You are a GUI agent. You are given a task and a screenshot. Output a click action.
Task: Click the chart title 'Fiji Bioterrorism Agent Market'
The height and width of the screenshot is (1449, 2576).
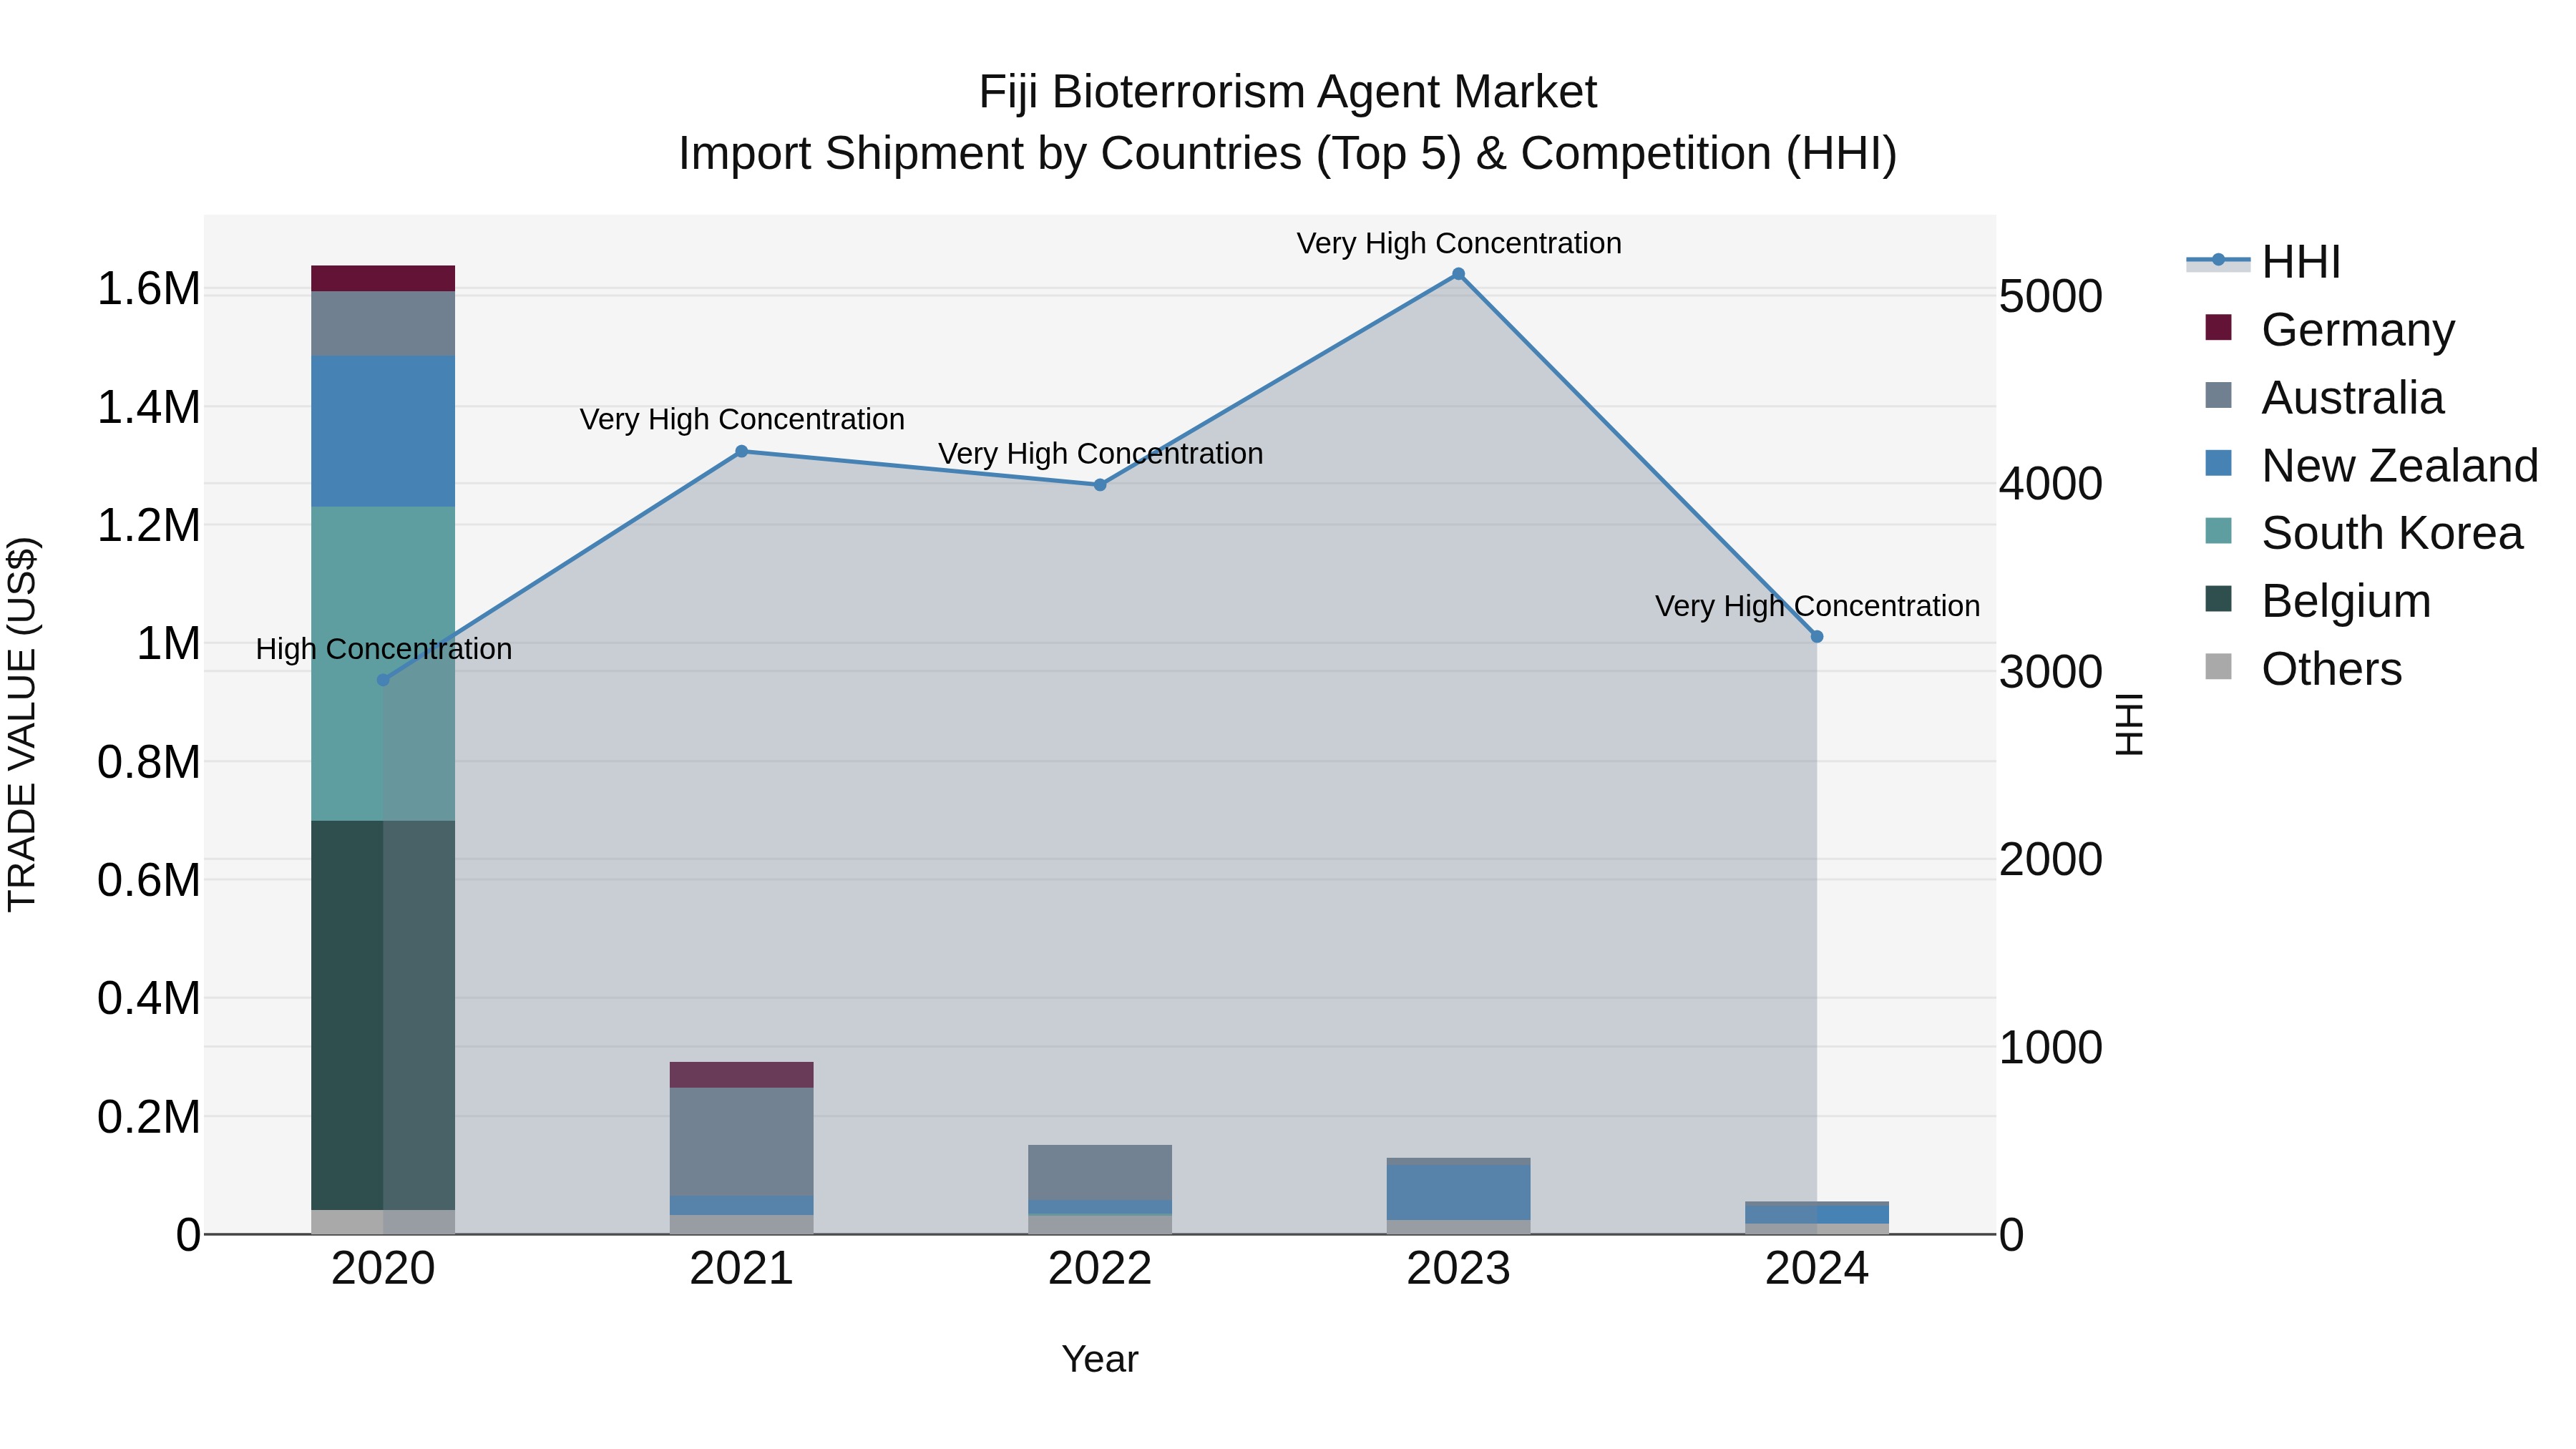[x=1287, y=92]
